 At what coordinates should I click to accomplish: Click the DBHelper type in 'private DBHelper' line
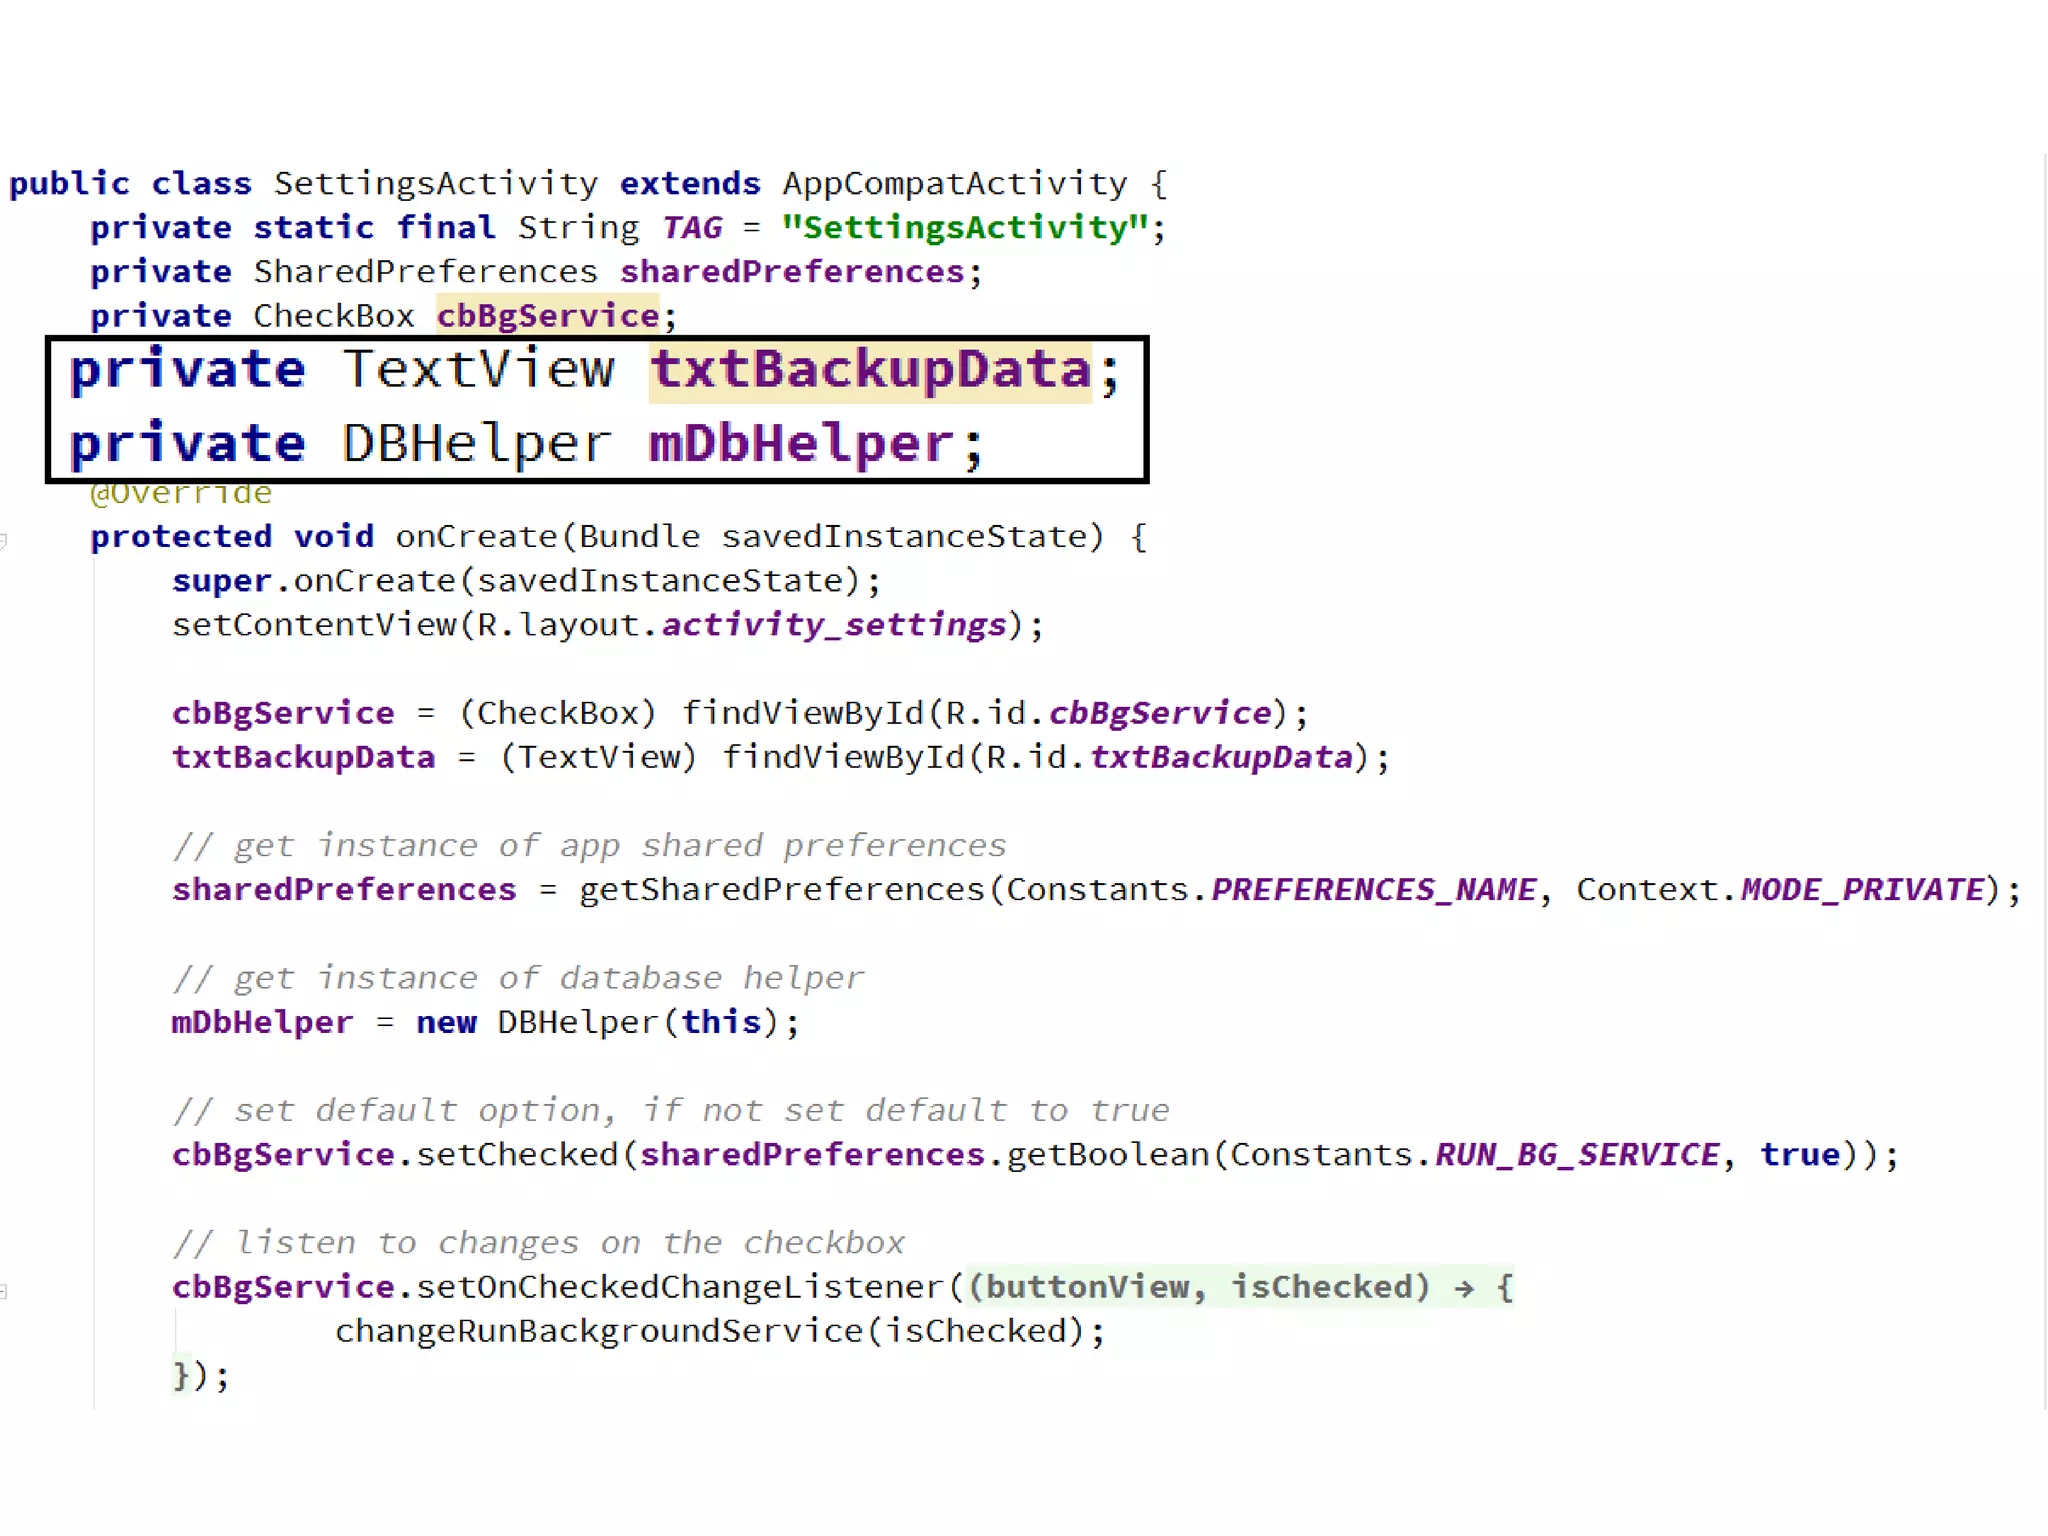[x=476, y=443]
